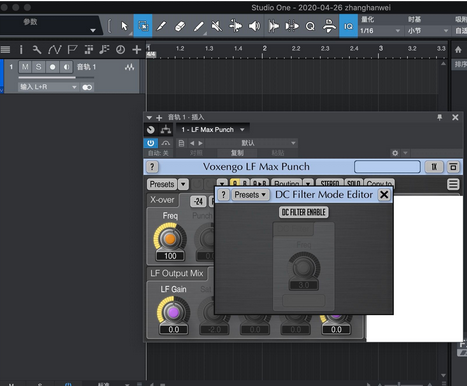The height and width of the screenshot is (386, 467).
Task: Show automation curve icon
Action: 54,50
